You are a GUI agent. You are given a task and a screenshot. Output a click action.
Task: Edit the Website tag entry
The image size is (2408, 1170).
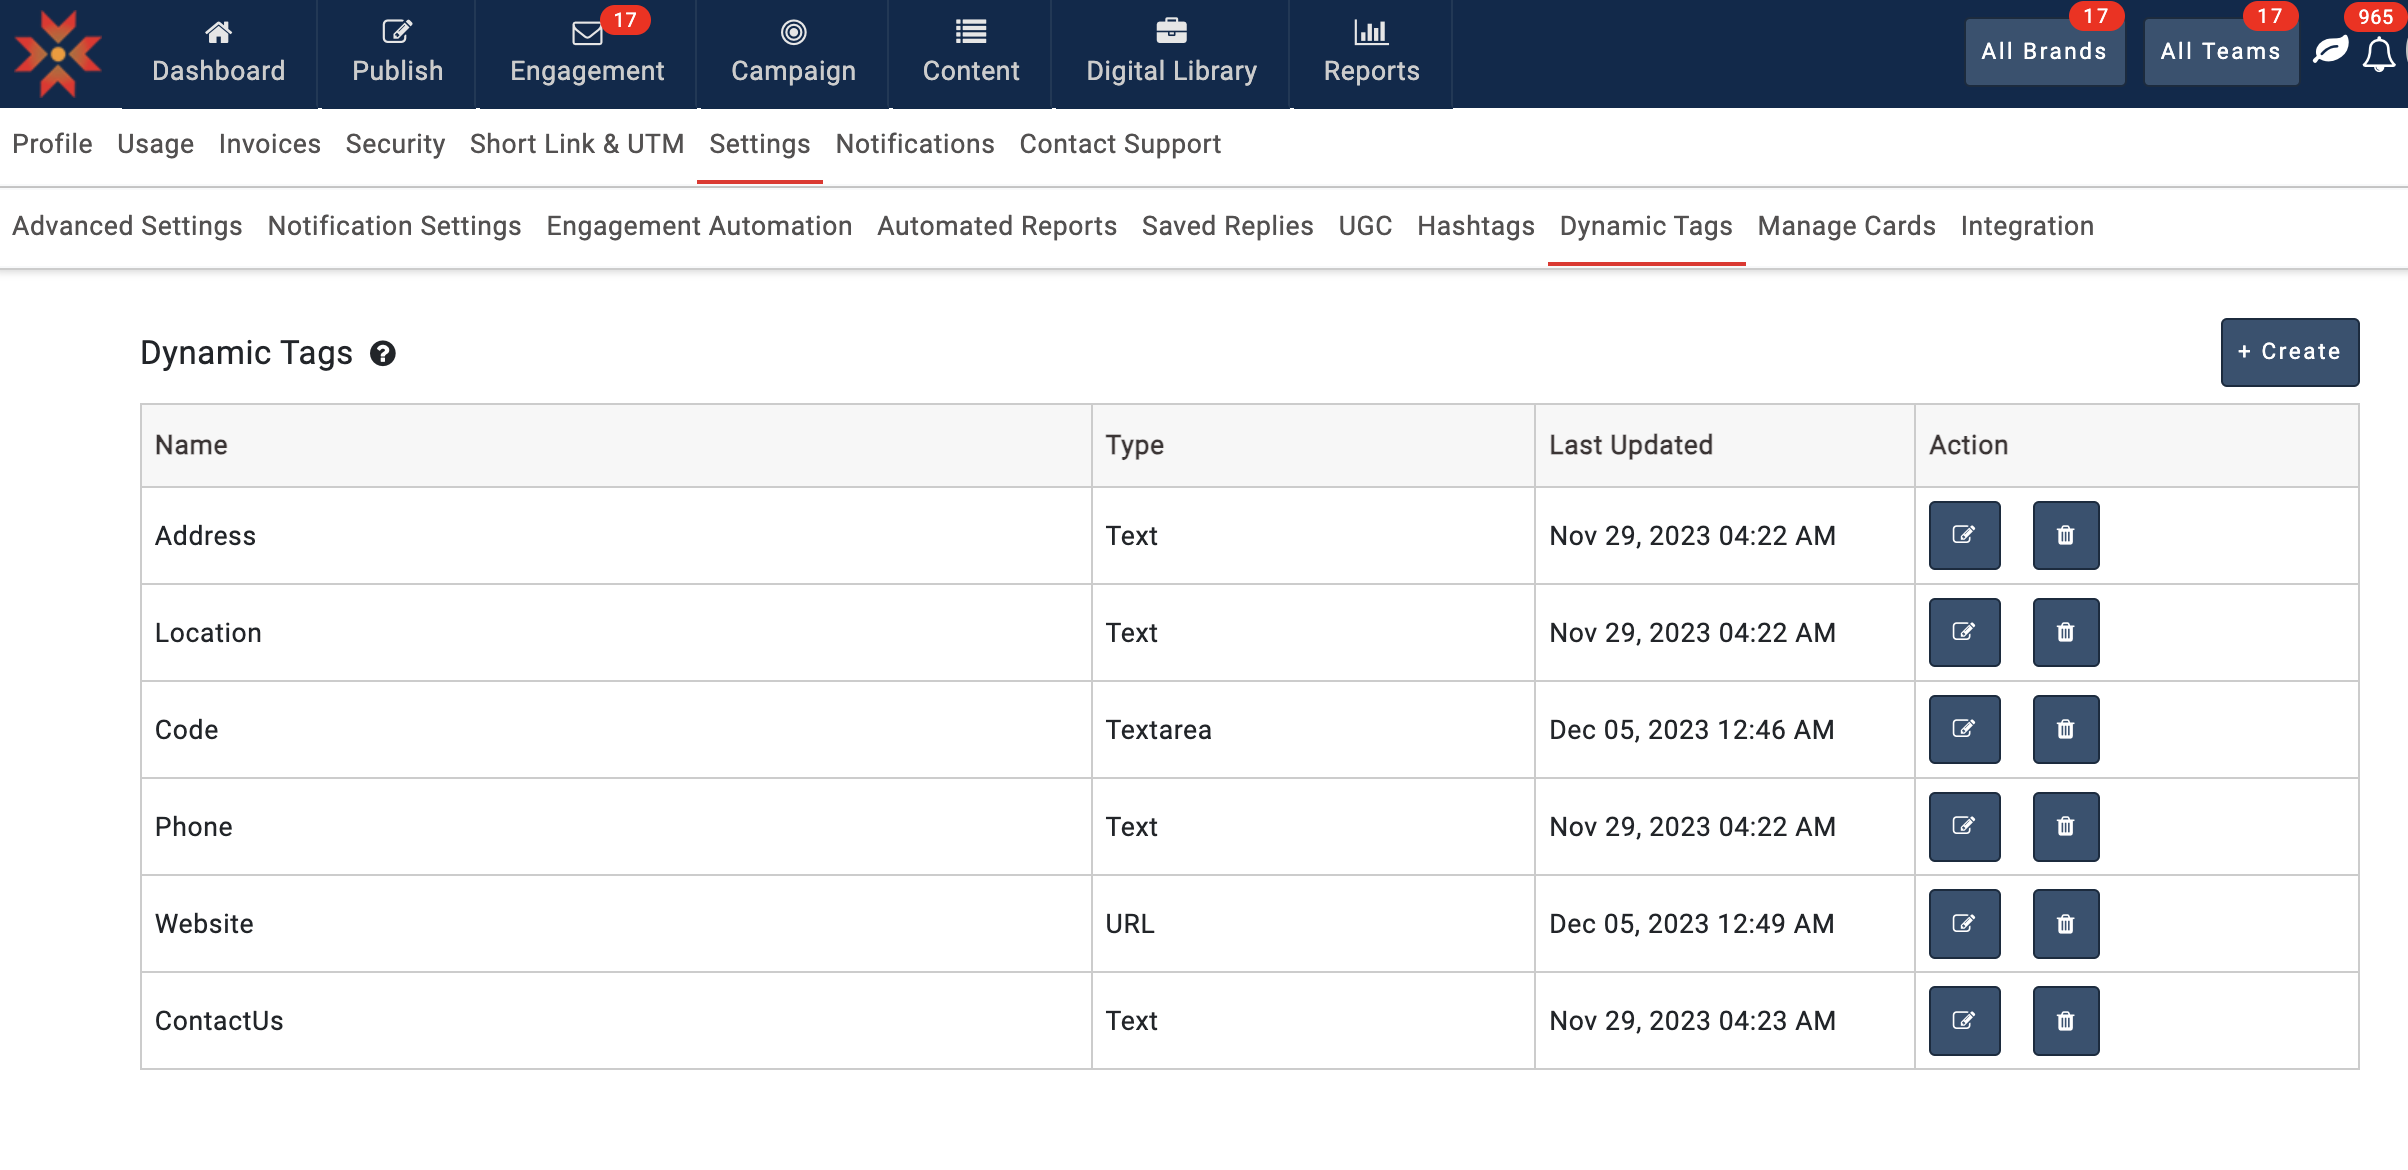[x=1963, y=923]
